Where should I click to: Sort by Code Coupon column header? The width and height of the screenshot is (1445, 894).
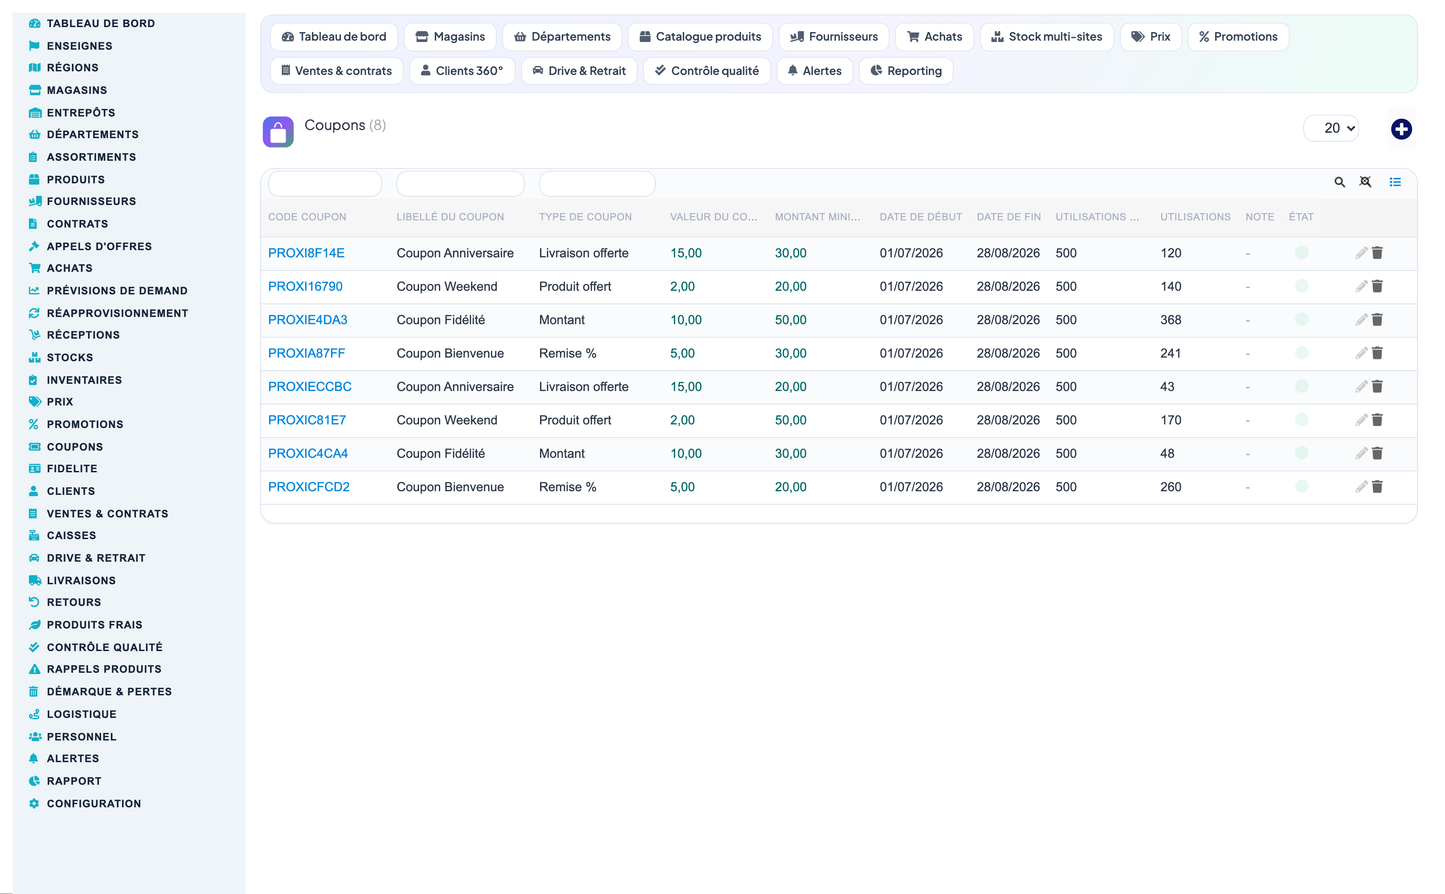(x=307, y=217)
